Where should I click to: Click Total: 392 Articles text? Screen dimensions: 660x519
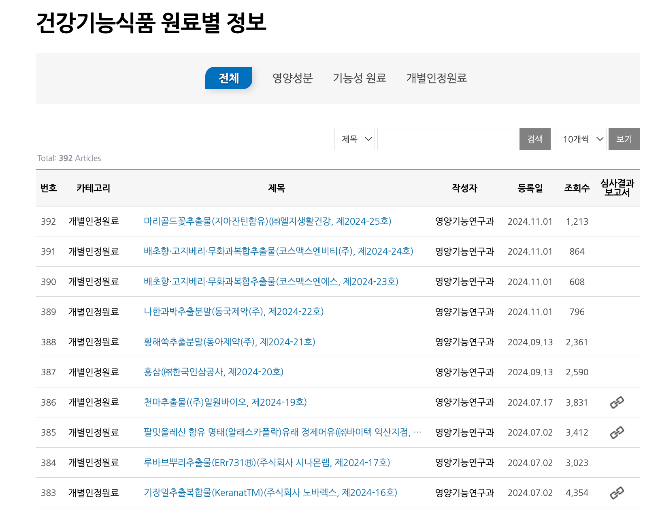tap(69, 158)
